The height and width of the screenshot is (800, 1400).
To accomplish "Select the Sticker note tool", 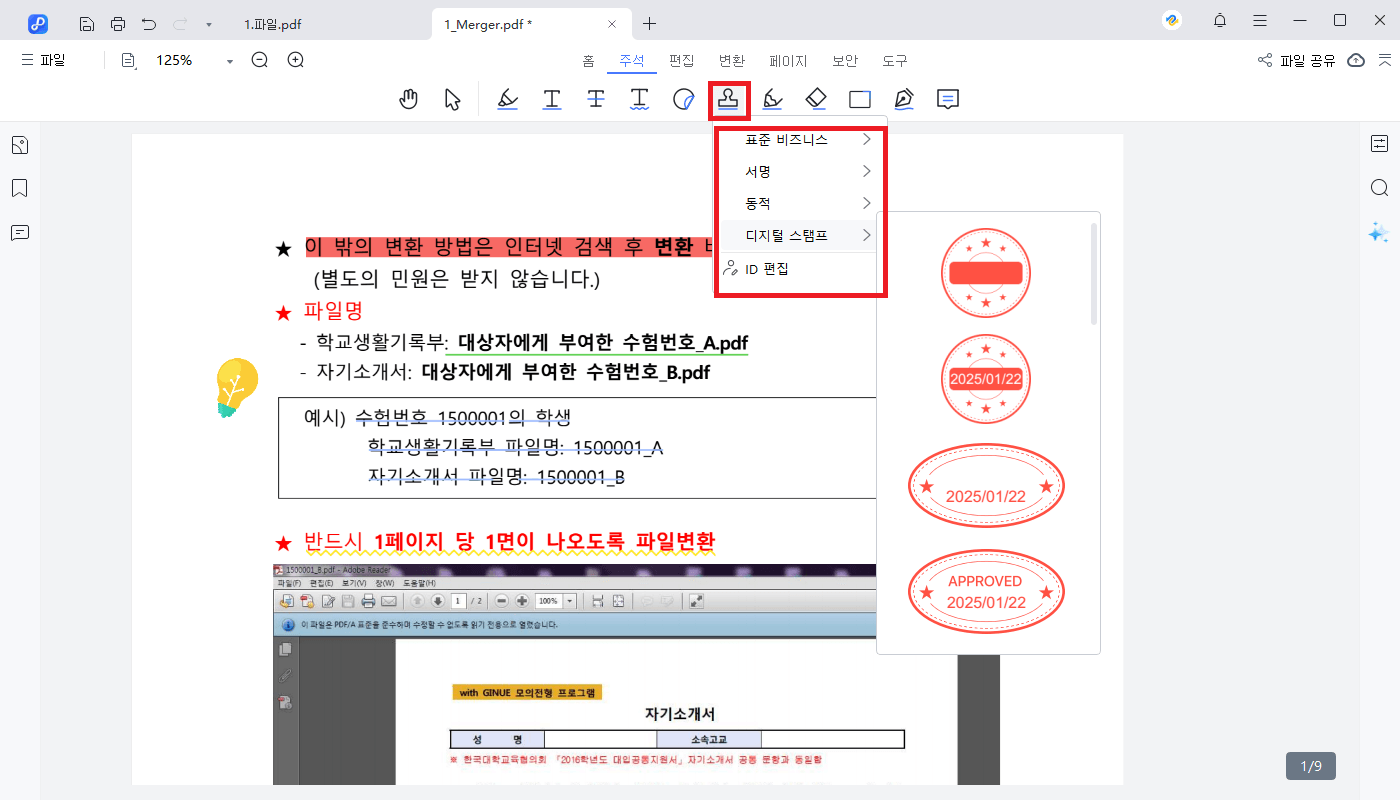I will point(684,99).
